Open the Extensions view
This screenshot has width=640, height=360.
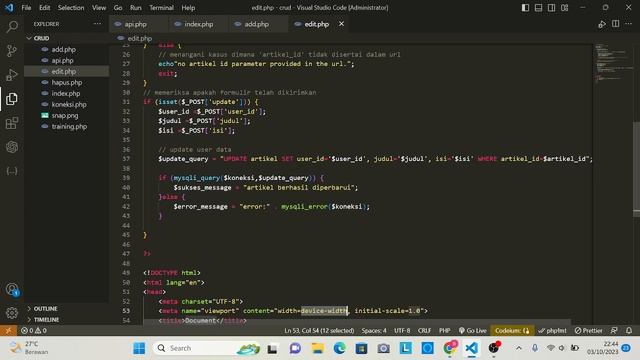coord(12,123)
